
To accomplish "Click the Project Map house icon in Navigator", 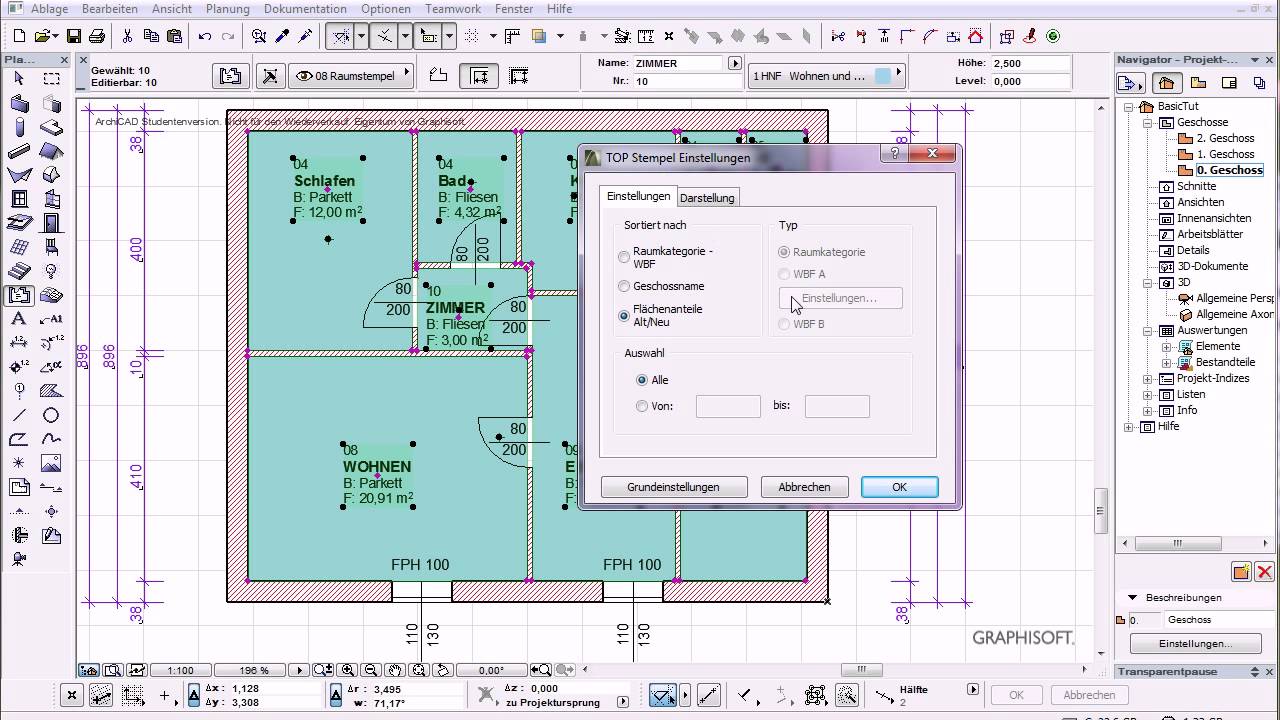I will pos(1166,83).
